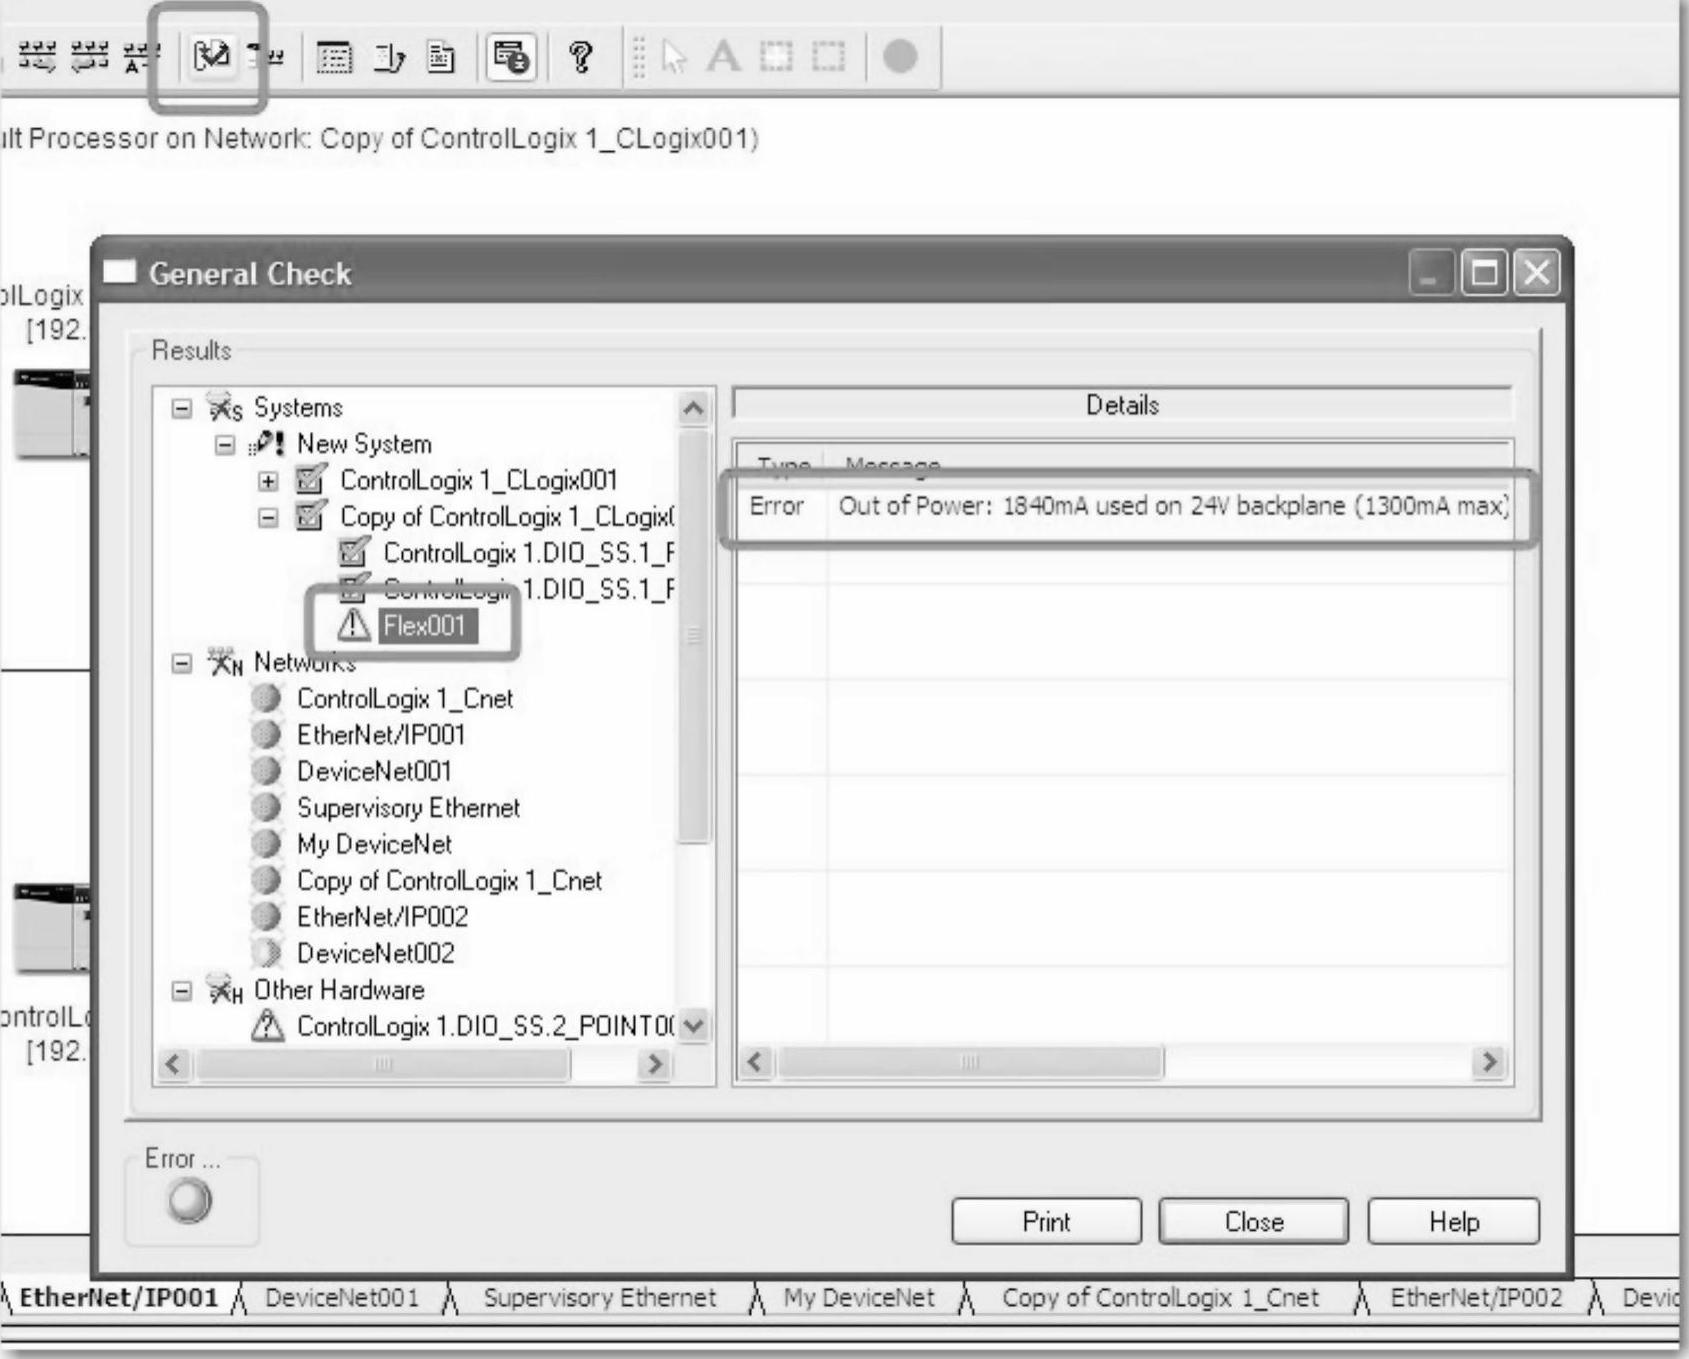This screenshot has width=1689, height=1359.
Task: Select the arrow pointer tool
Action: coord(675,57)
